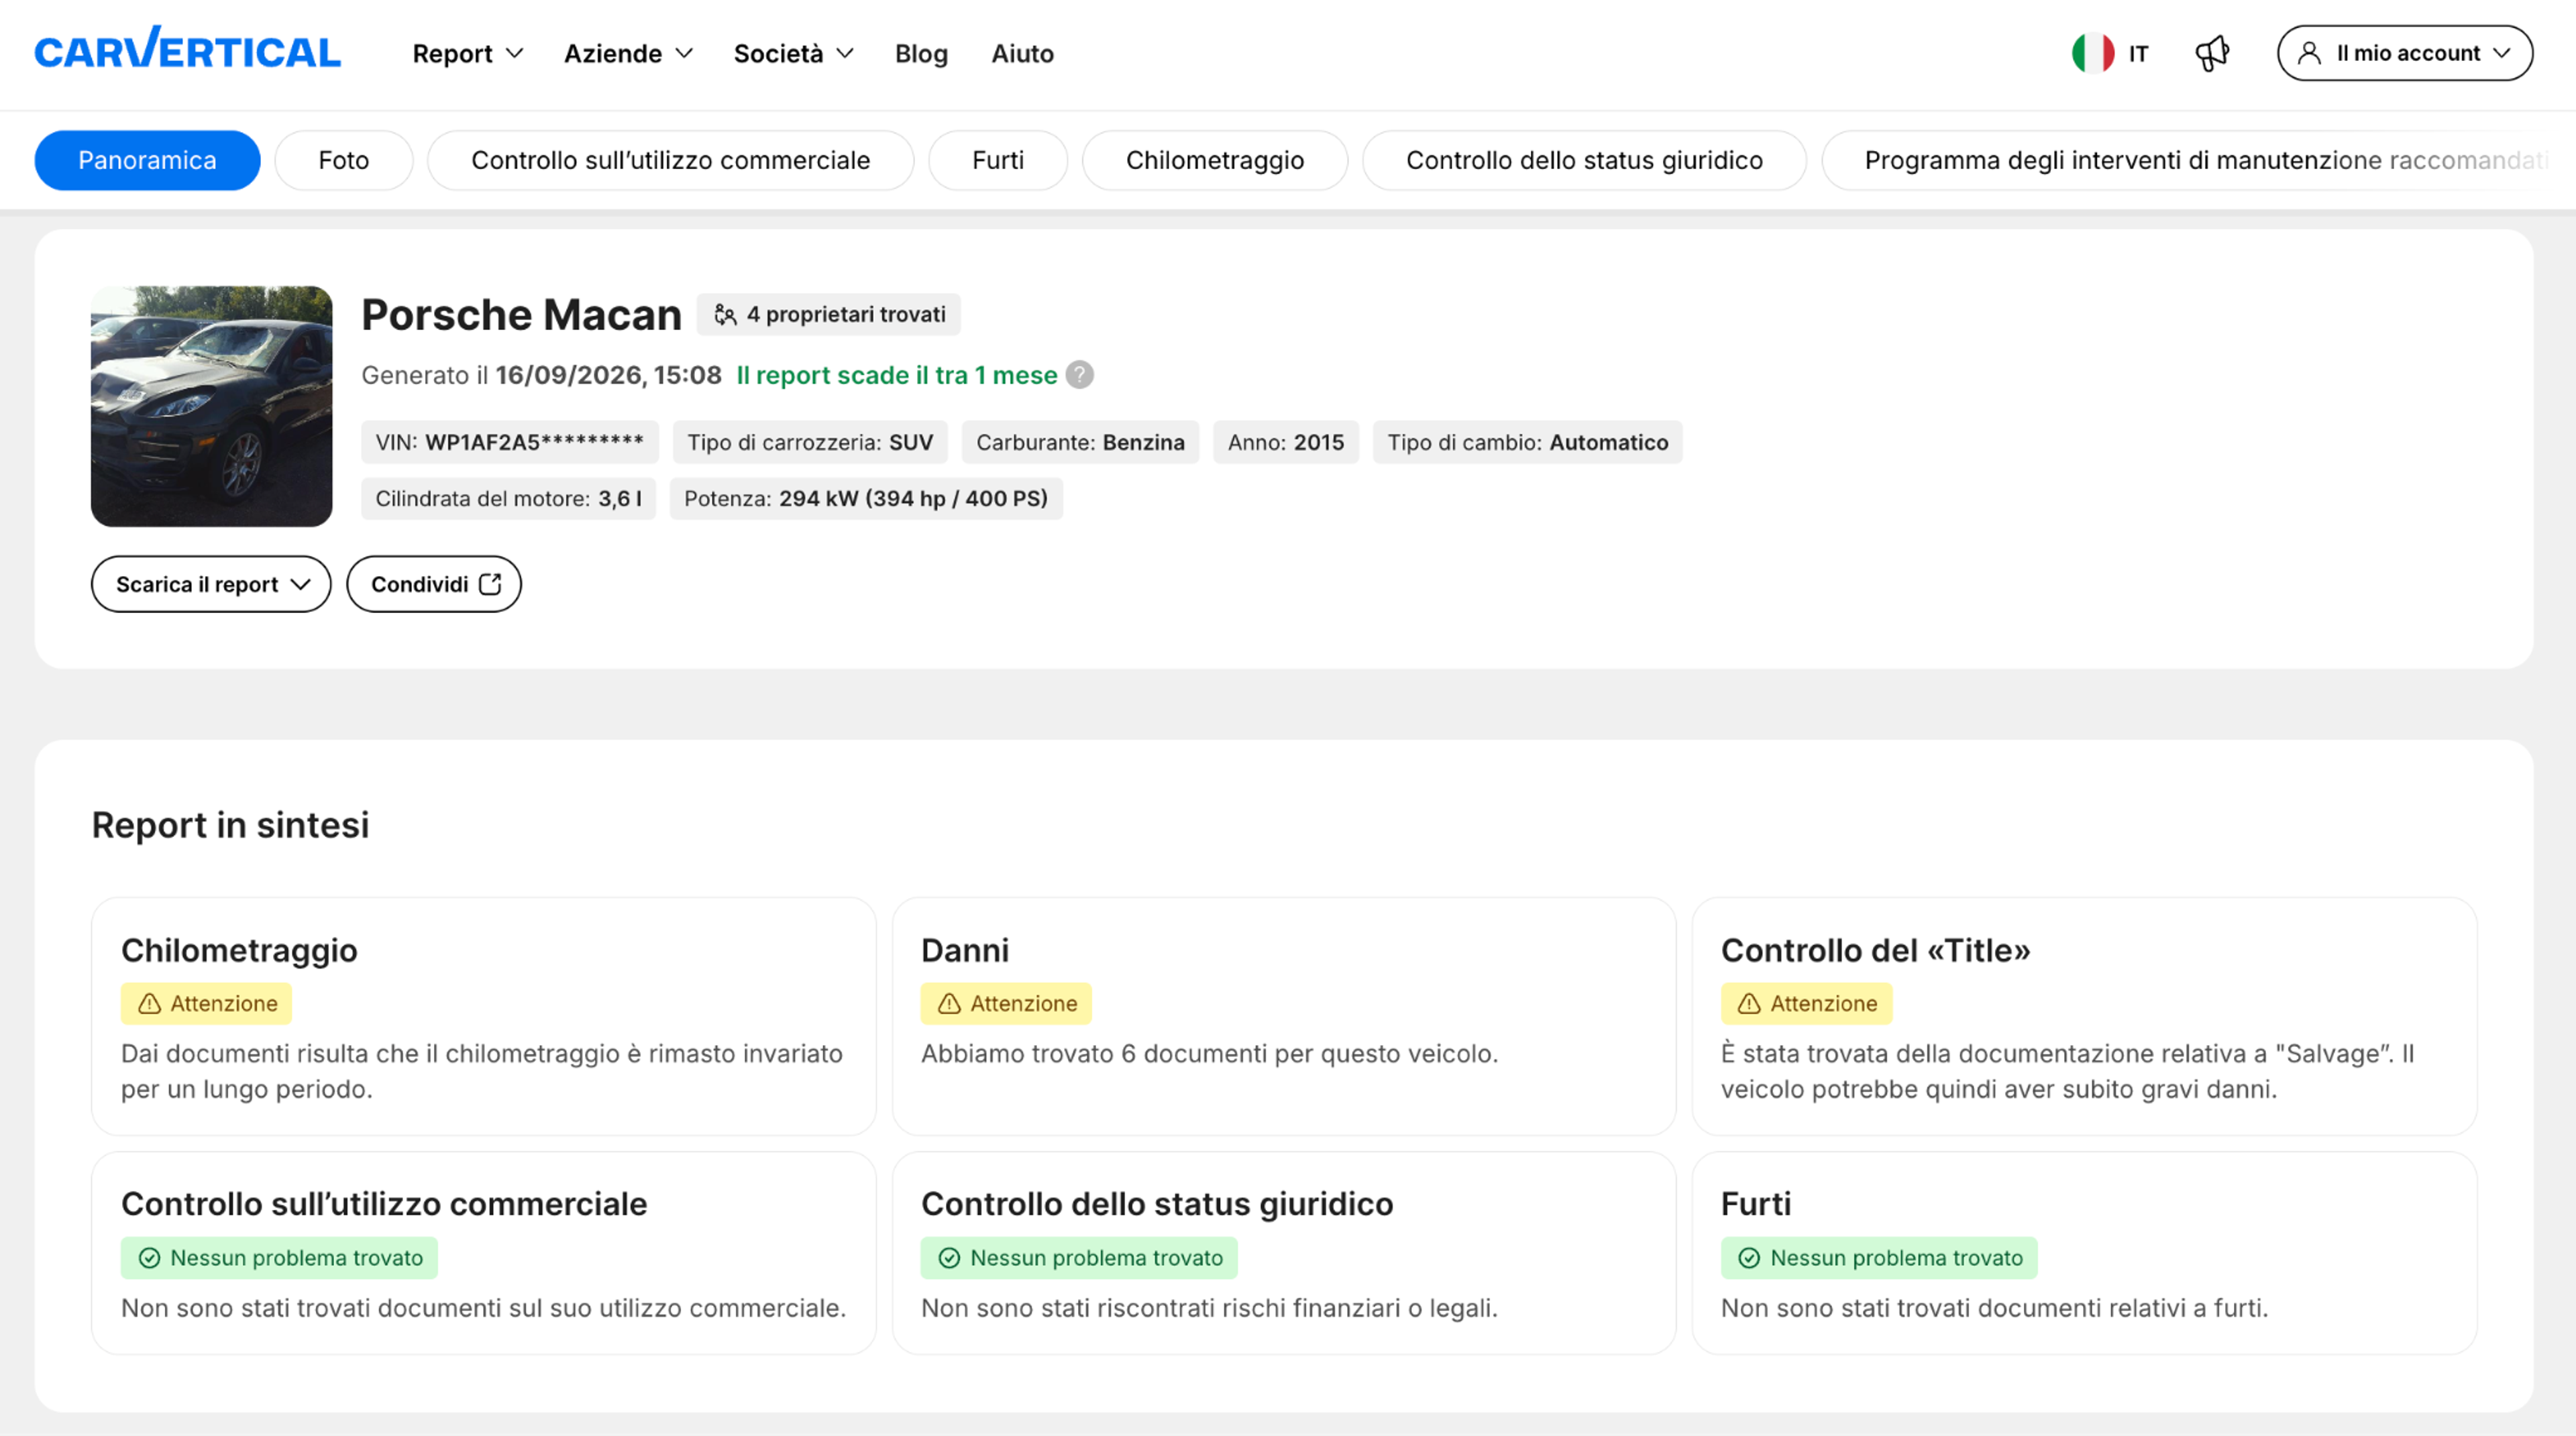
Task: Click the Condividi button
Action: (434, 584)
